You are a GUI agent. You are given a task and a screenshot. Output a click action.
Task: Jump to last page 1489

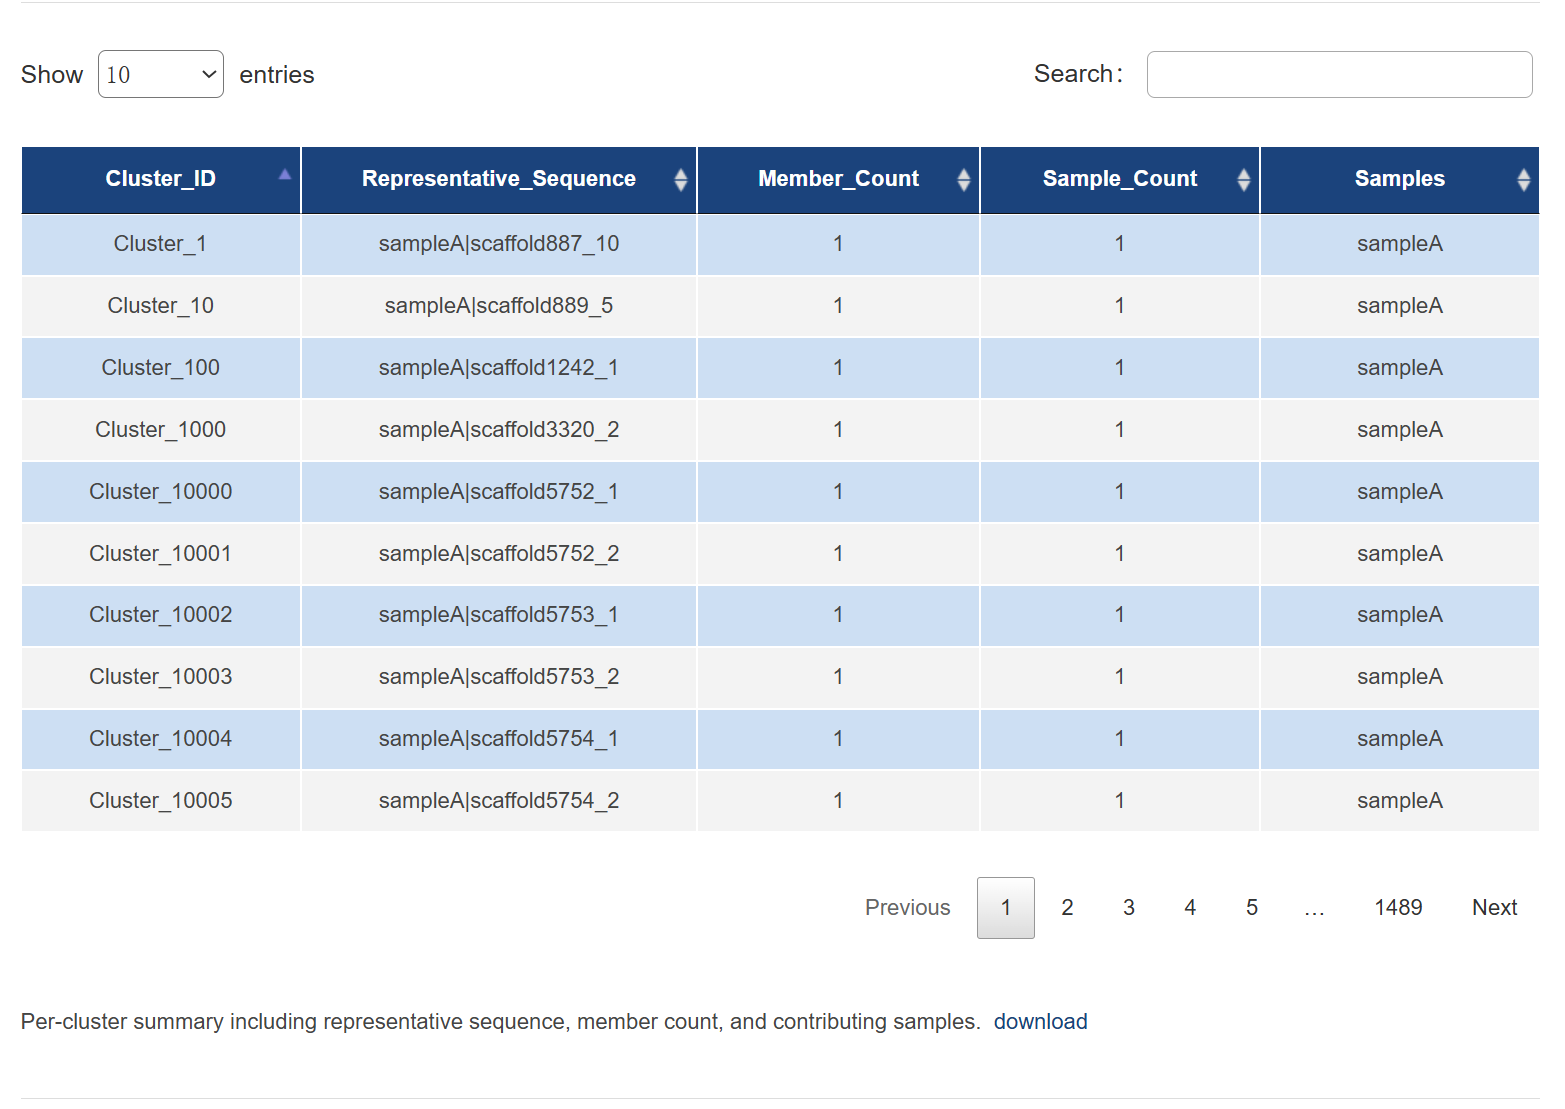point(1398,907)
